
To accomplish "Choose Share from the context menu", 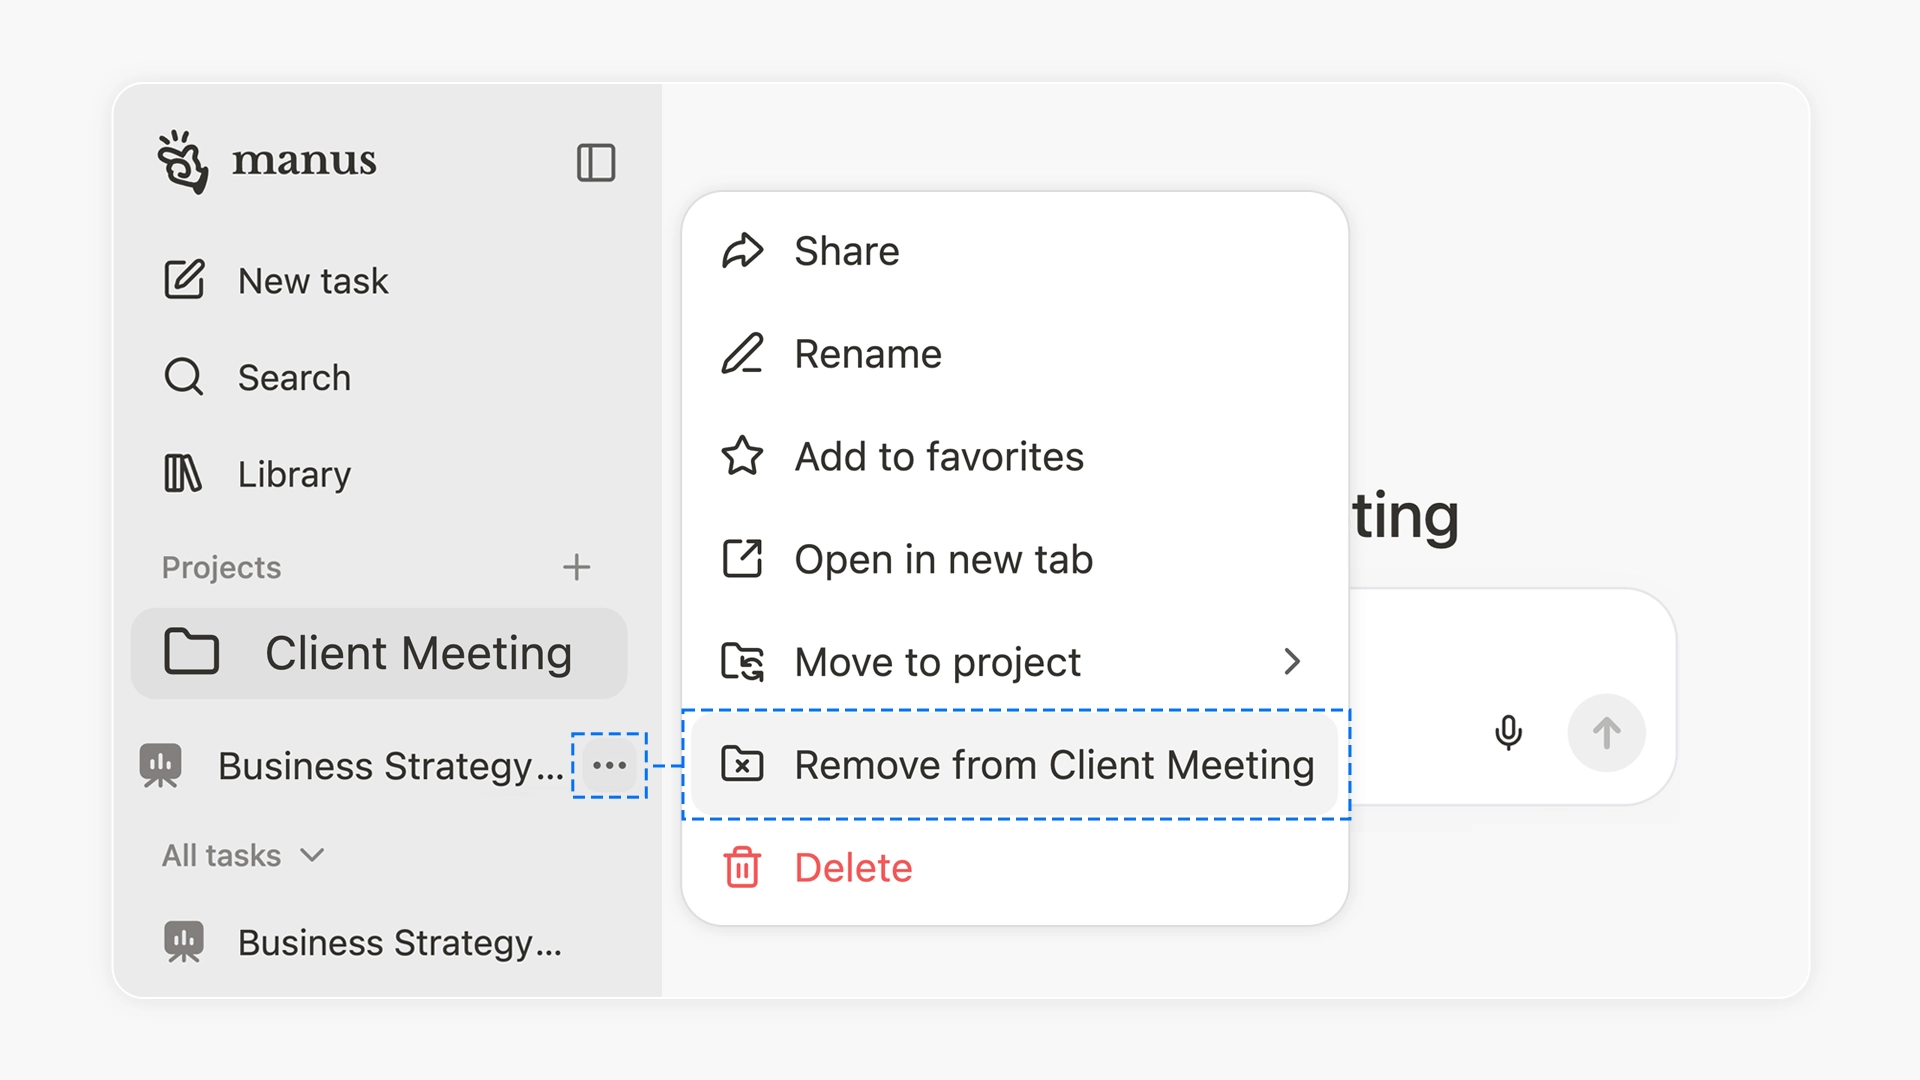I will pyautogui.click(x=846, y=251).
